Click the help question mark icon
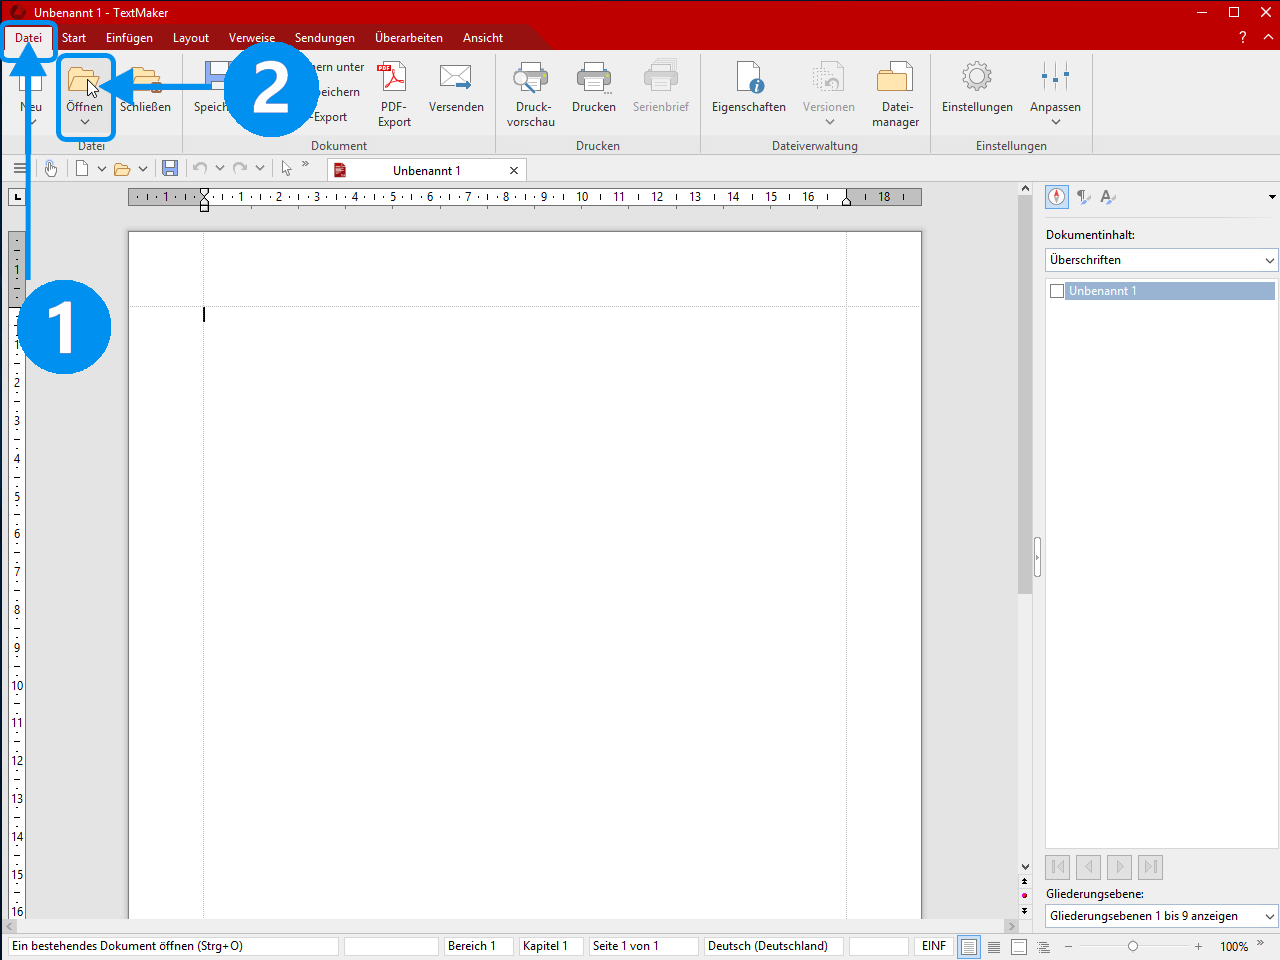 click(x=1242, y=38)
